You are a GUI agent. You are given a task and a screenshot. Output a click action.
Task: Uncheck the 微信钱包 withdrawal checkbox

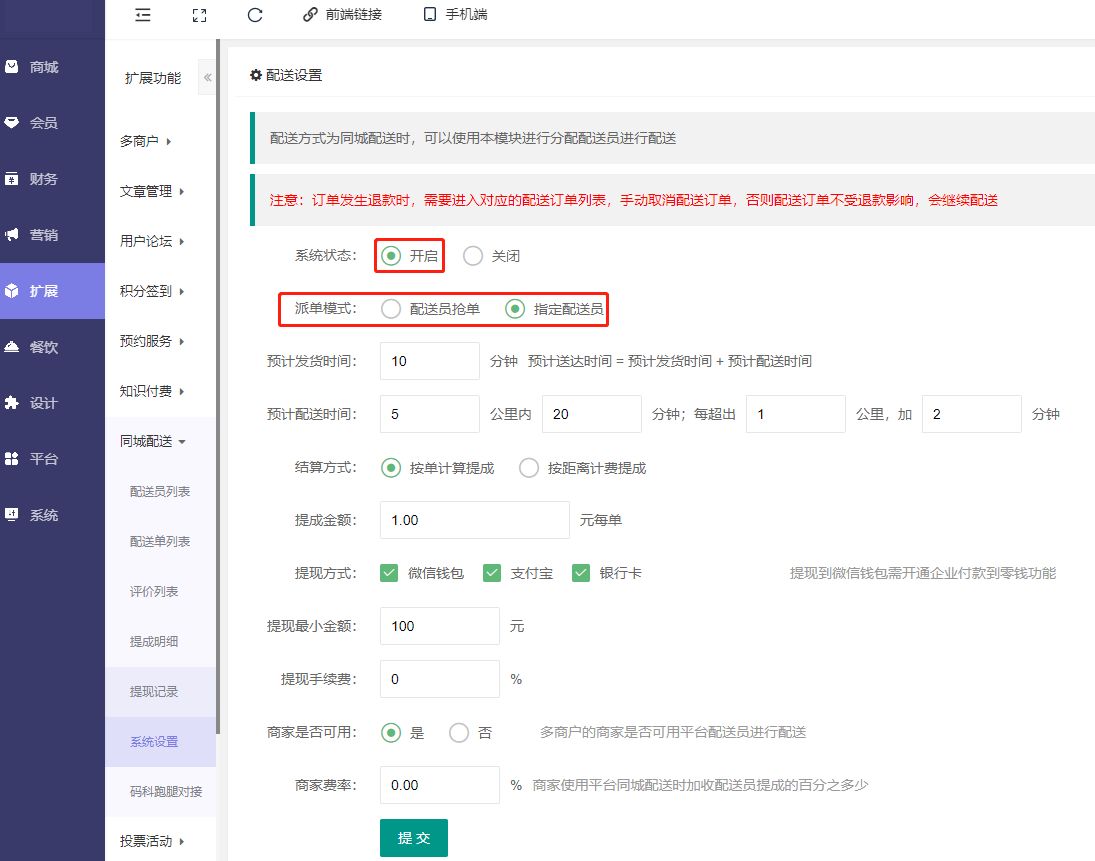click(x=390, y=573)
